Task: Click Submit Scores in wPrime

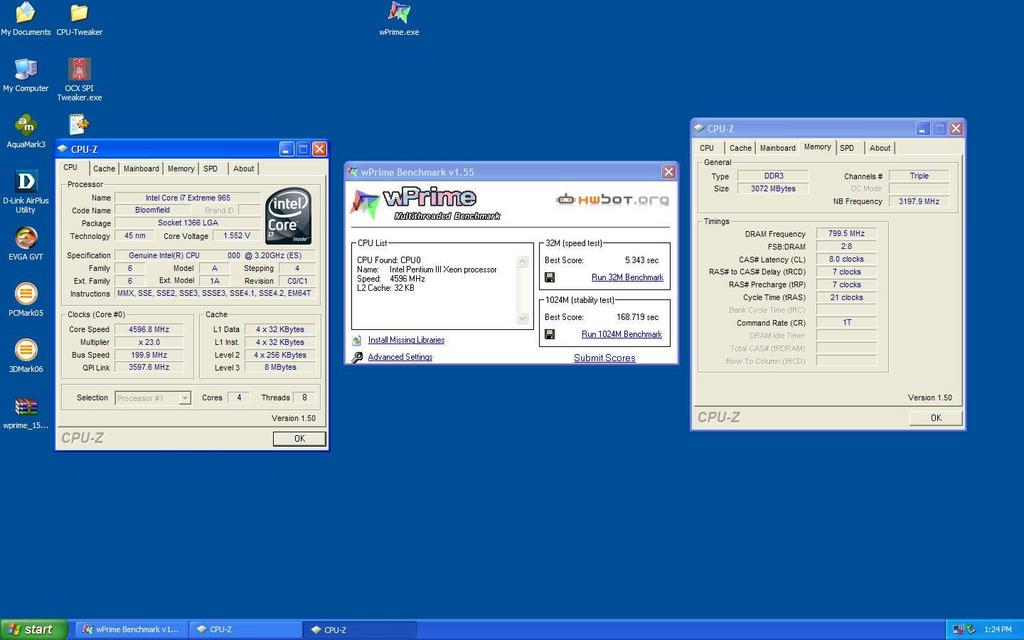Action: (x=605, y=358)
